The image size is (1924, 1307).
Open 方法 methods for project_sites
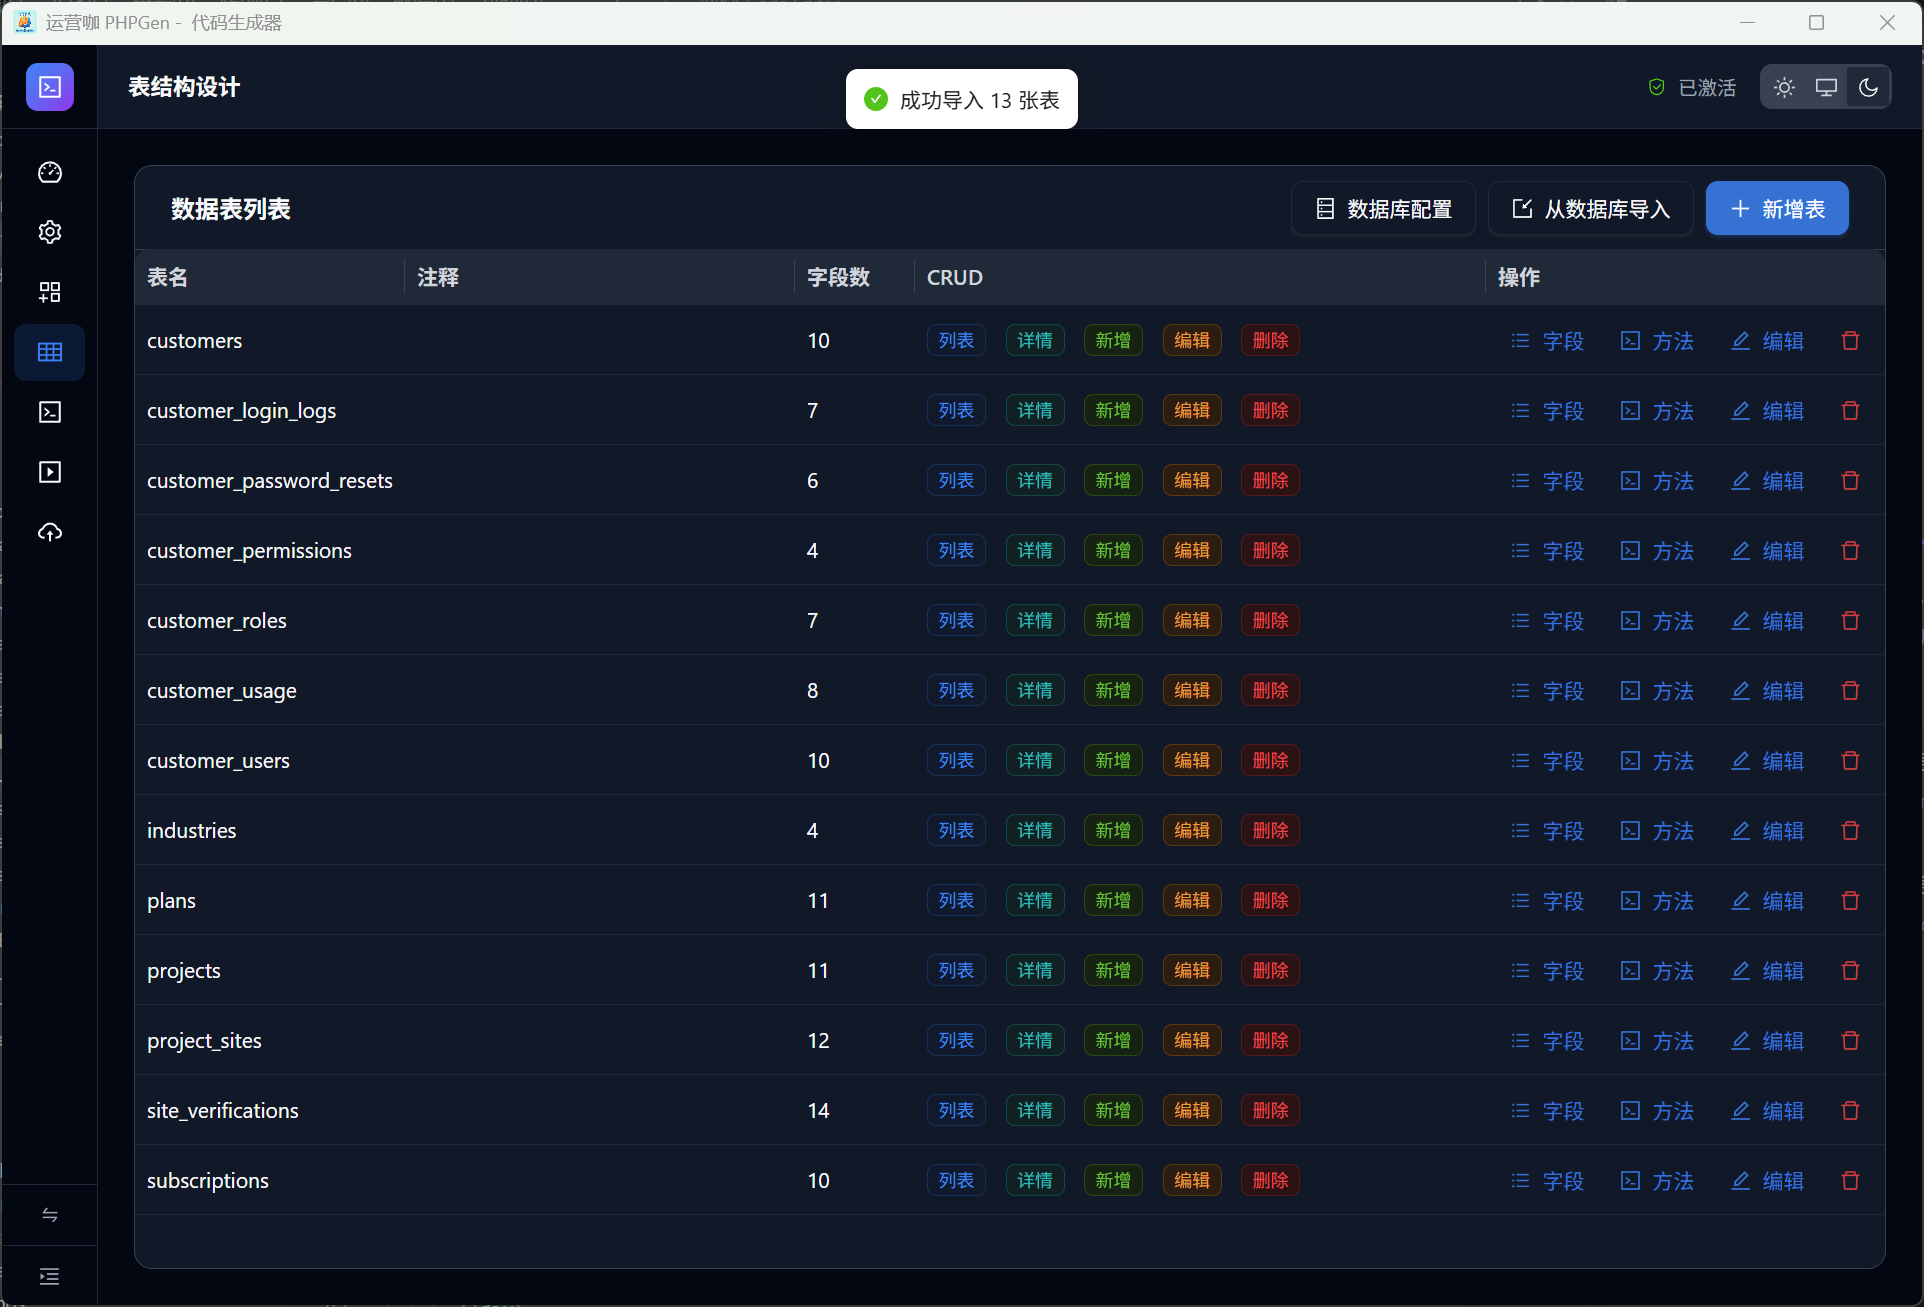1657,1041
